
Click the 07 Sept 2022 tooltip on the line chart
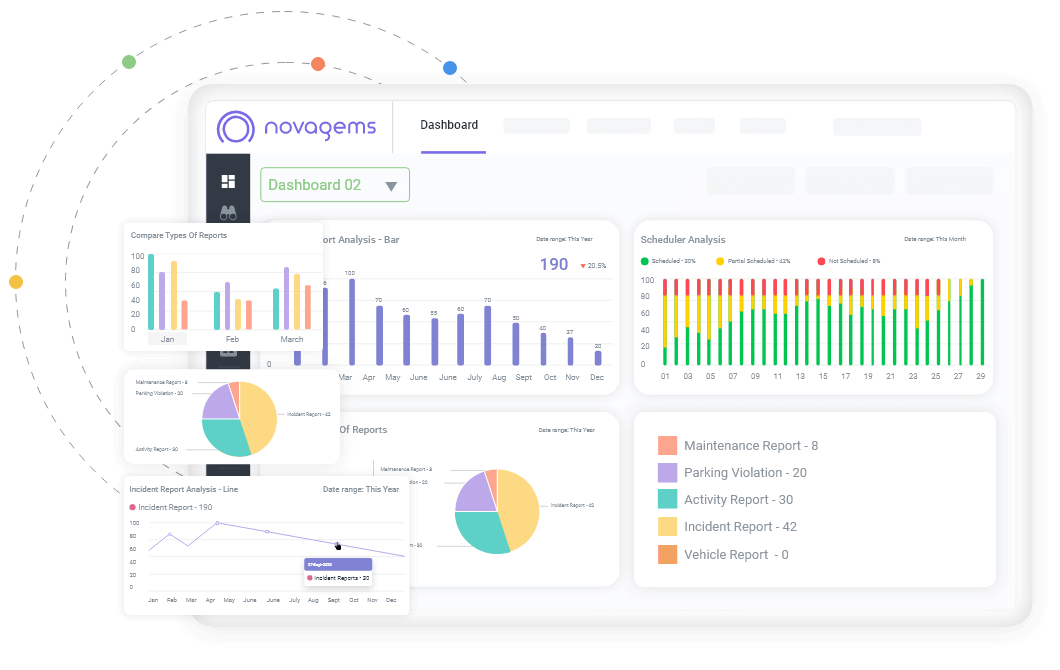[x=339, y=564]
